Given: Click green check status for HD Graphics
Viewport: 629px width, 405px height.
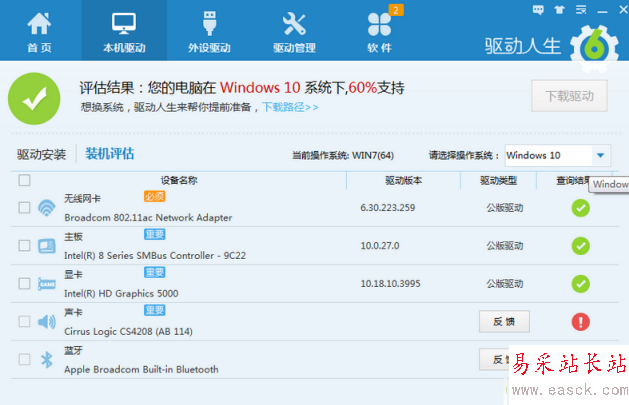Looking at the screenshot, I should pyautogui.click(x=580, y=284).
